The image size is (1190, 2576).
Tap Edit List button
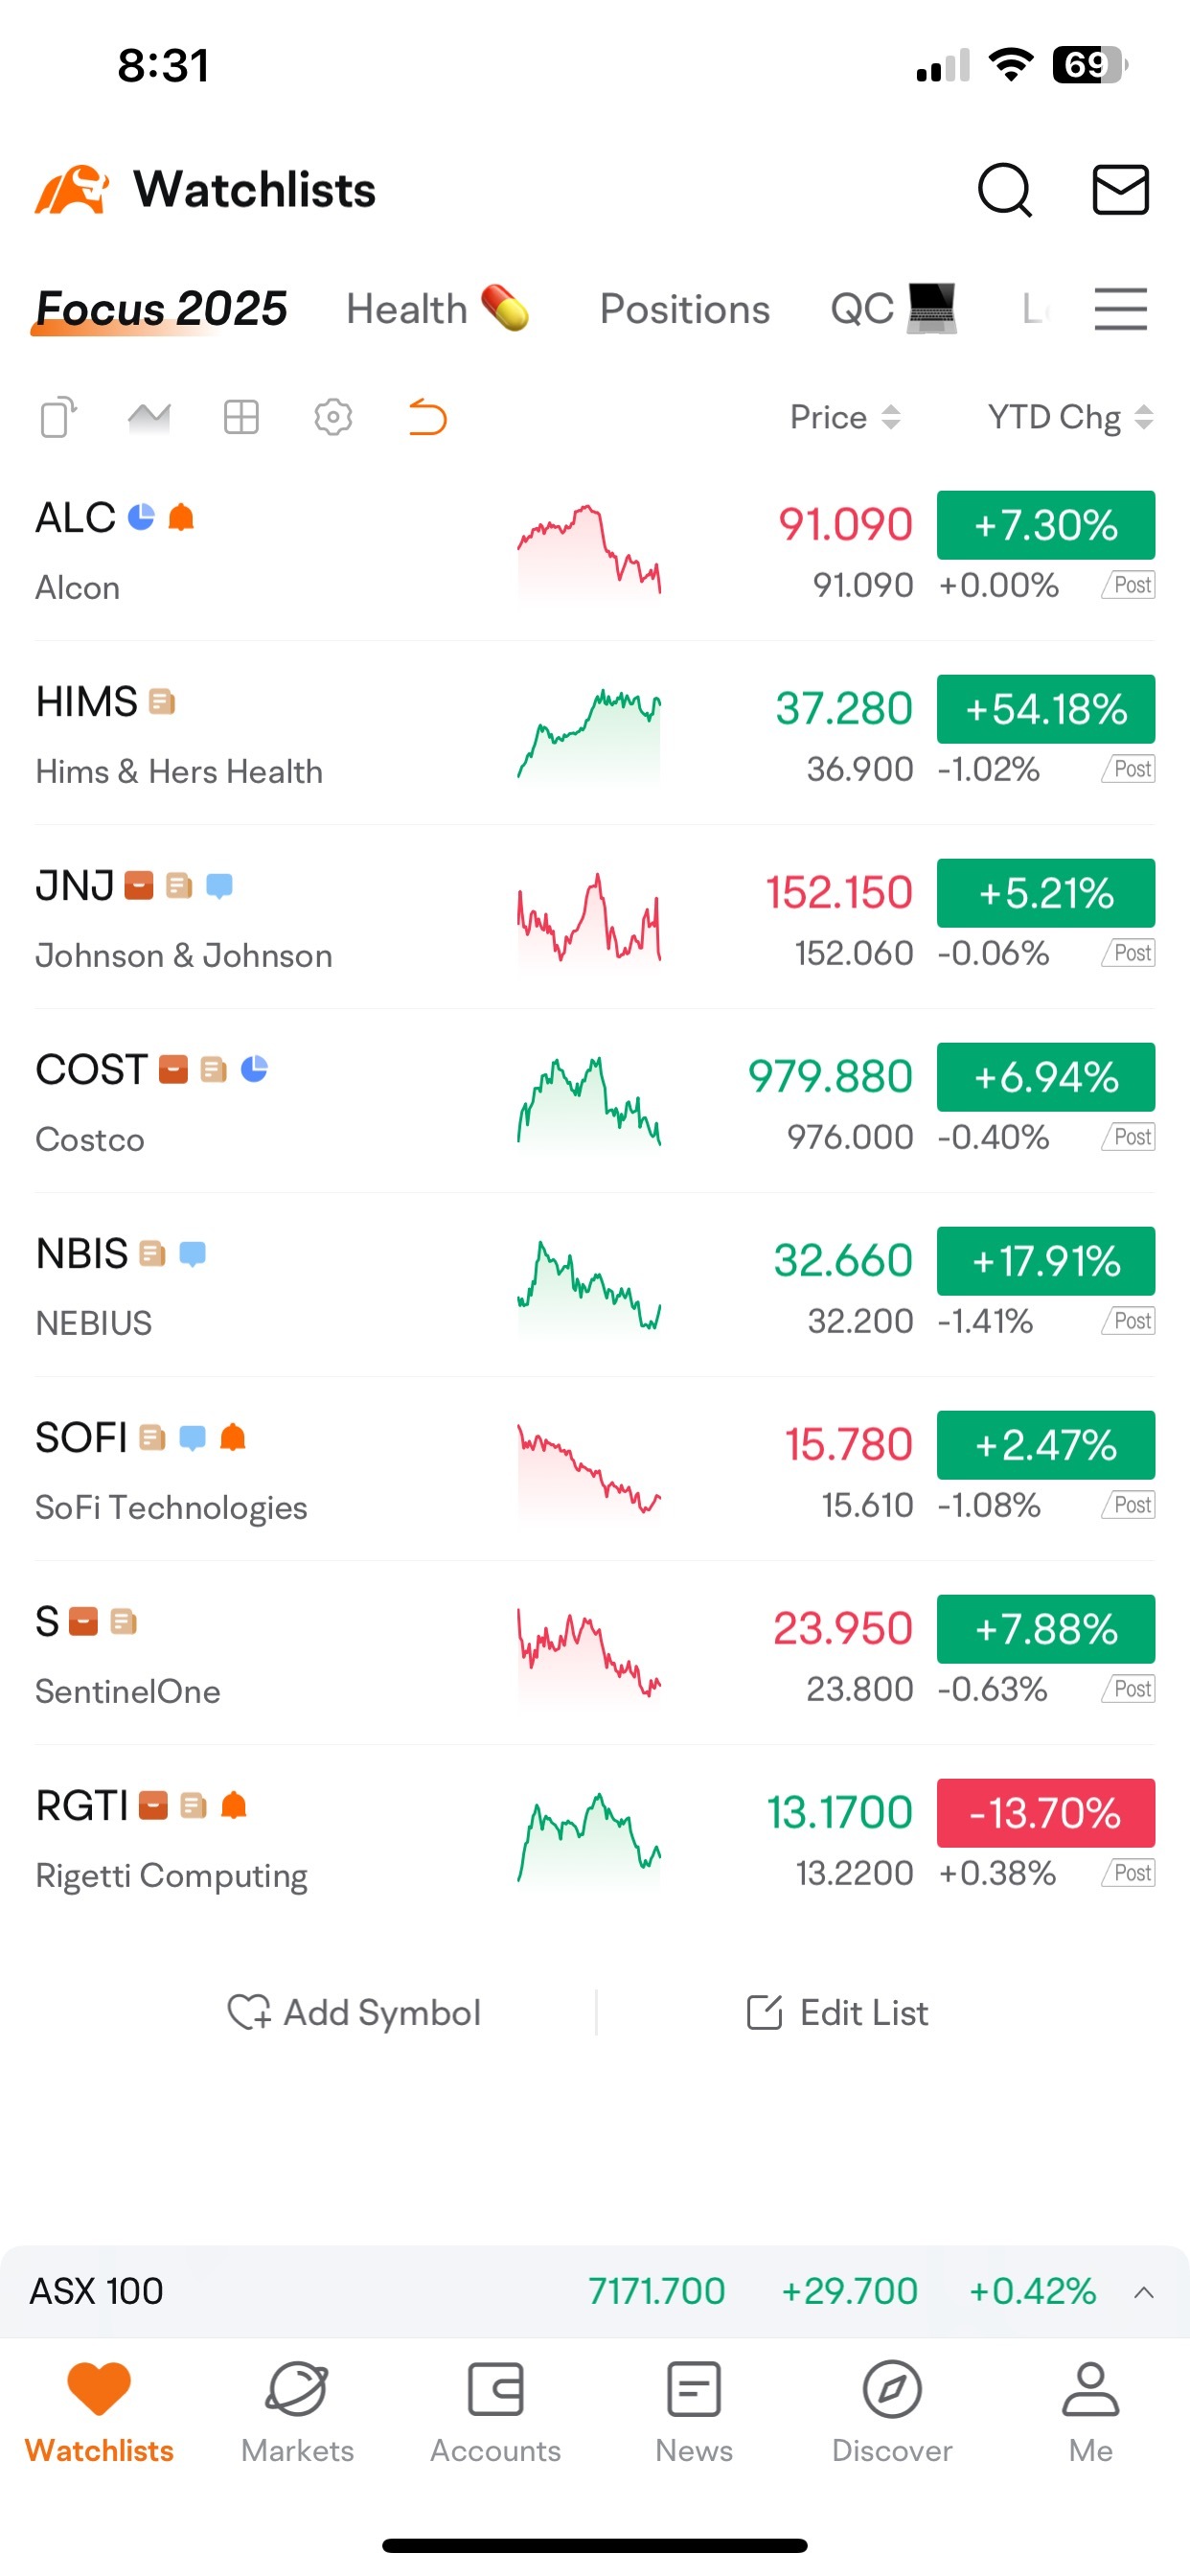click(838, 2012)
